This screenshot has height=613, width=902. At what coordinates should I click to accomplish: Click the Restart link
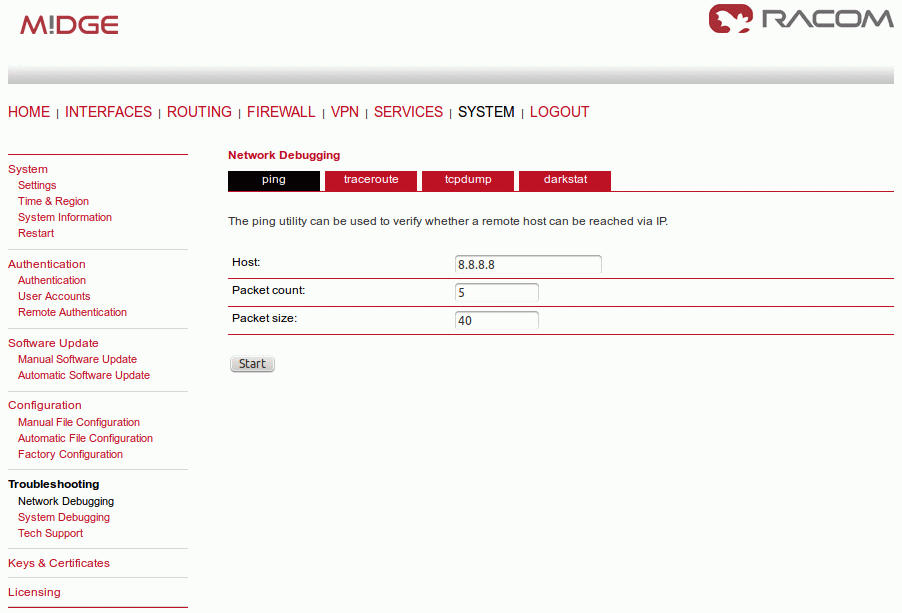click(36, 233)
